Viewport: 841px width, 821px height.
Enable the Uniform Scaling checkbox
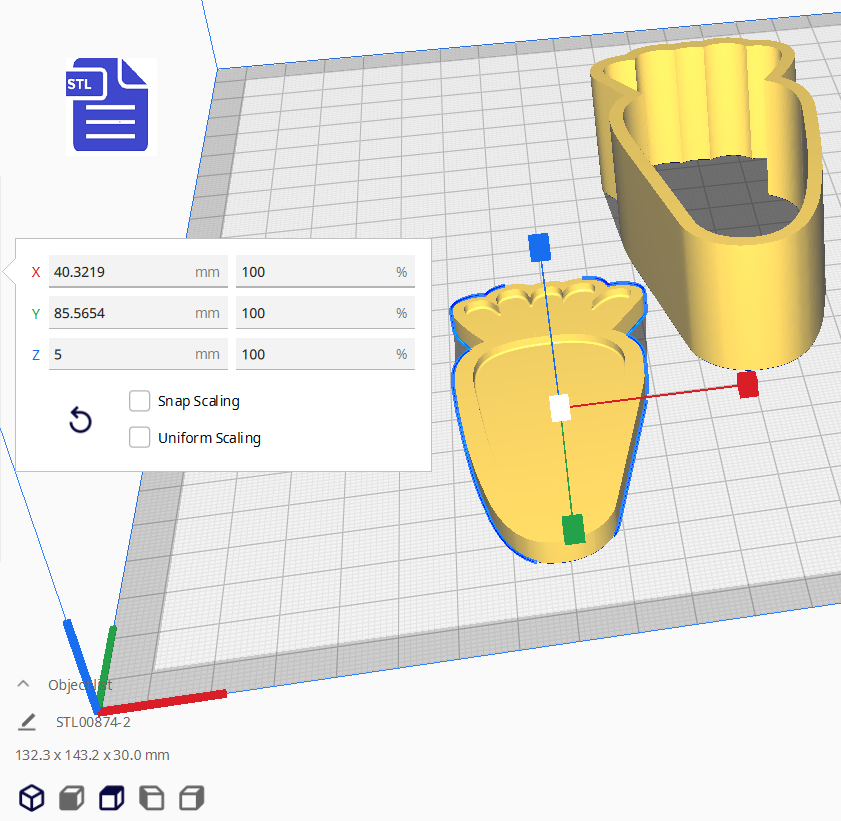point(140,438)
